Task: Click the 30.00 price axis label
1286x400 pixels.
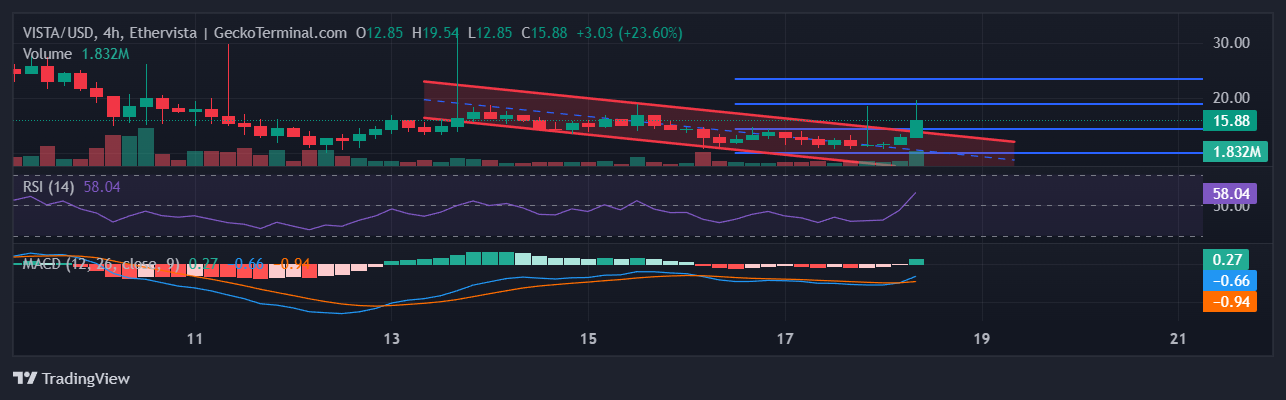Action: click(1231, 43)
